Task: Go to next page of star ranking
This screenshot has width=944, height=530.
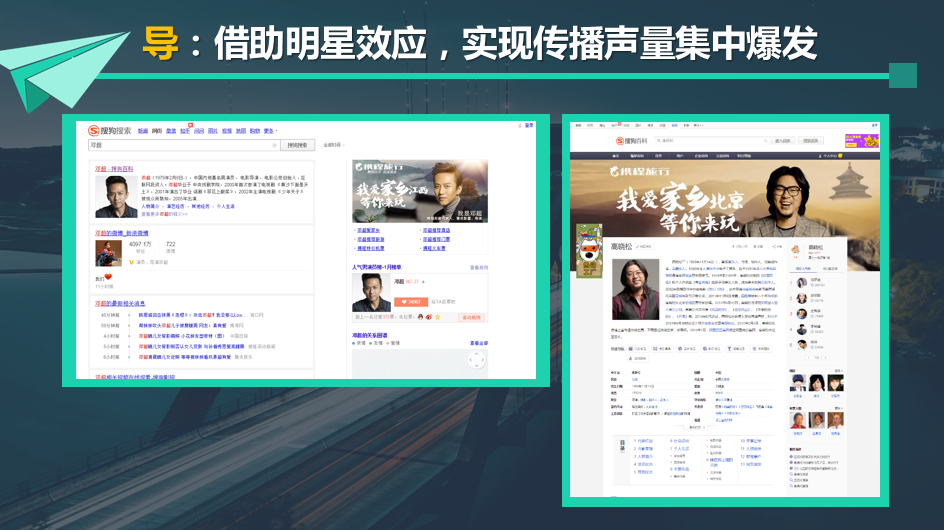Action: [825, 358]
